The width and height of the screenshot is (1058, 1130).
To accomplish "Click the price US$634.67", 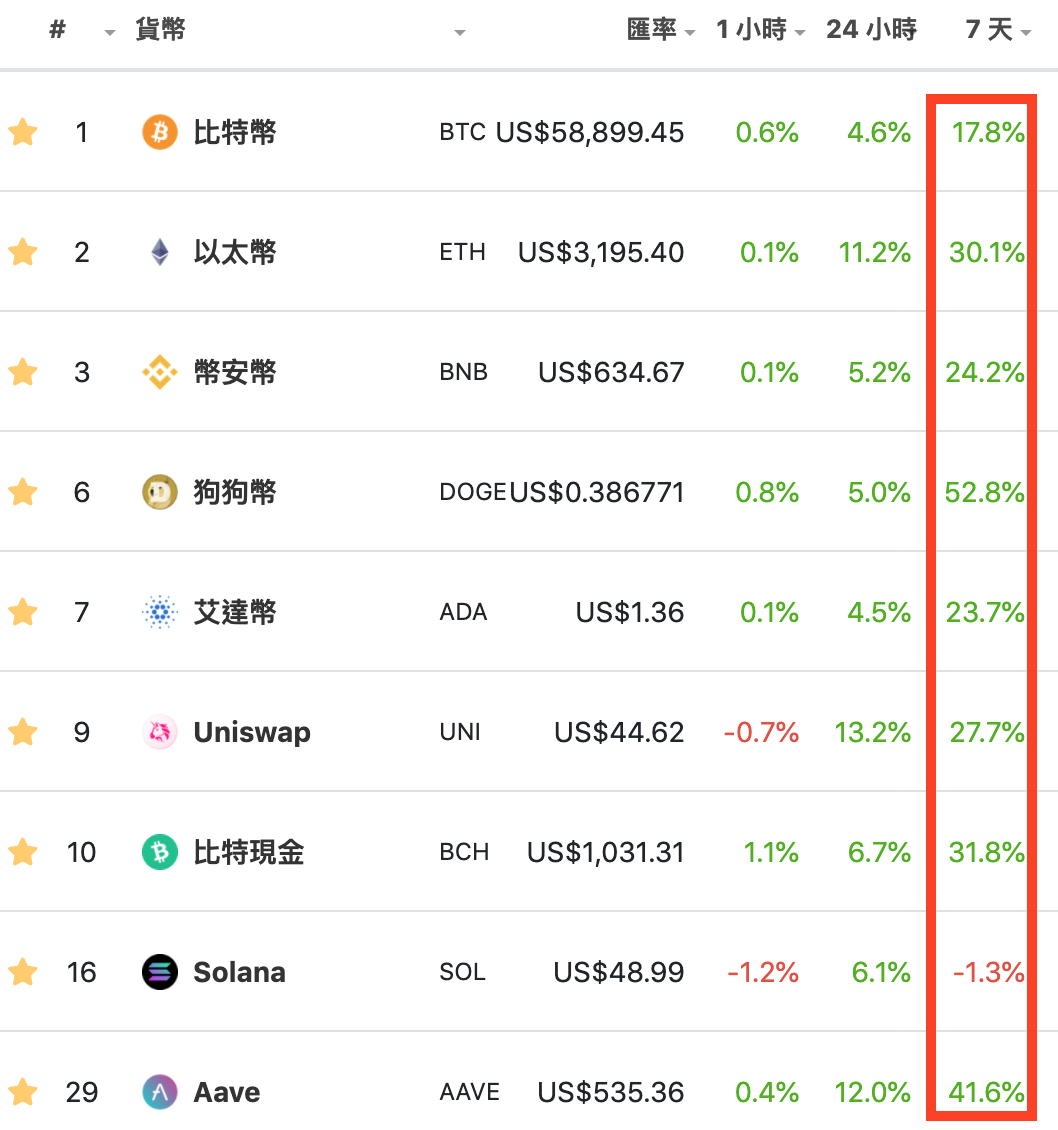I will [611, 373].
